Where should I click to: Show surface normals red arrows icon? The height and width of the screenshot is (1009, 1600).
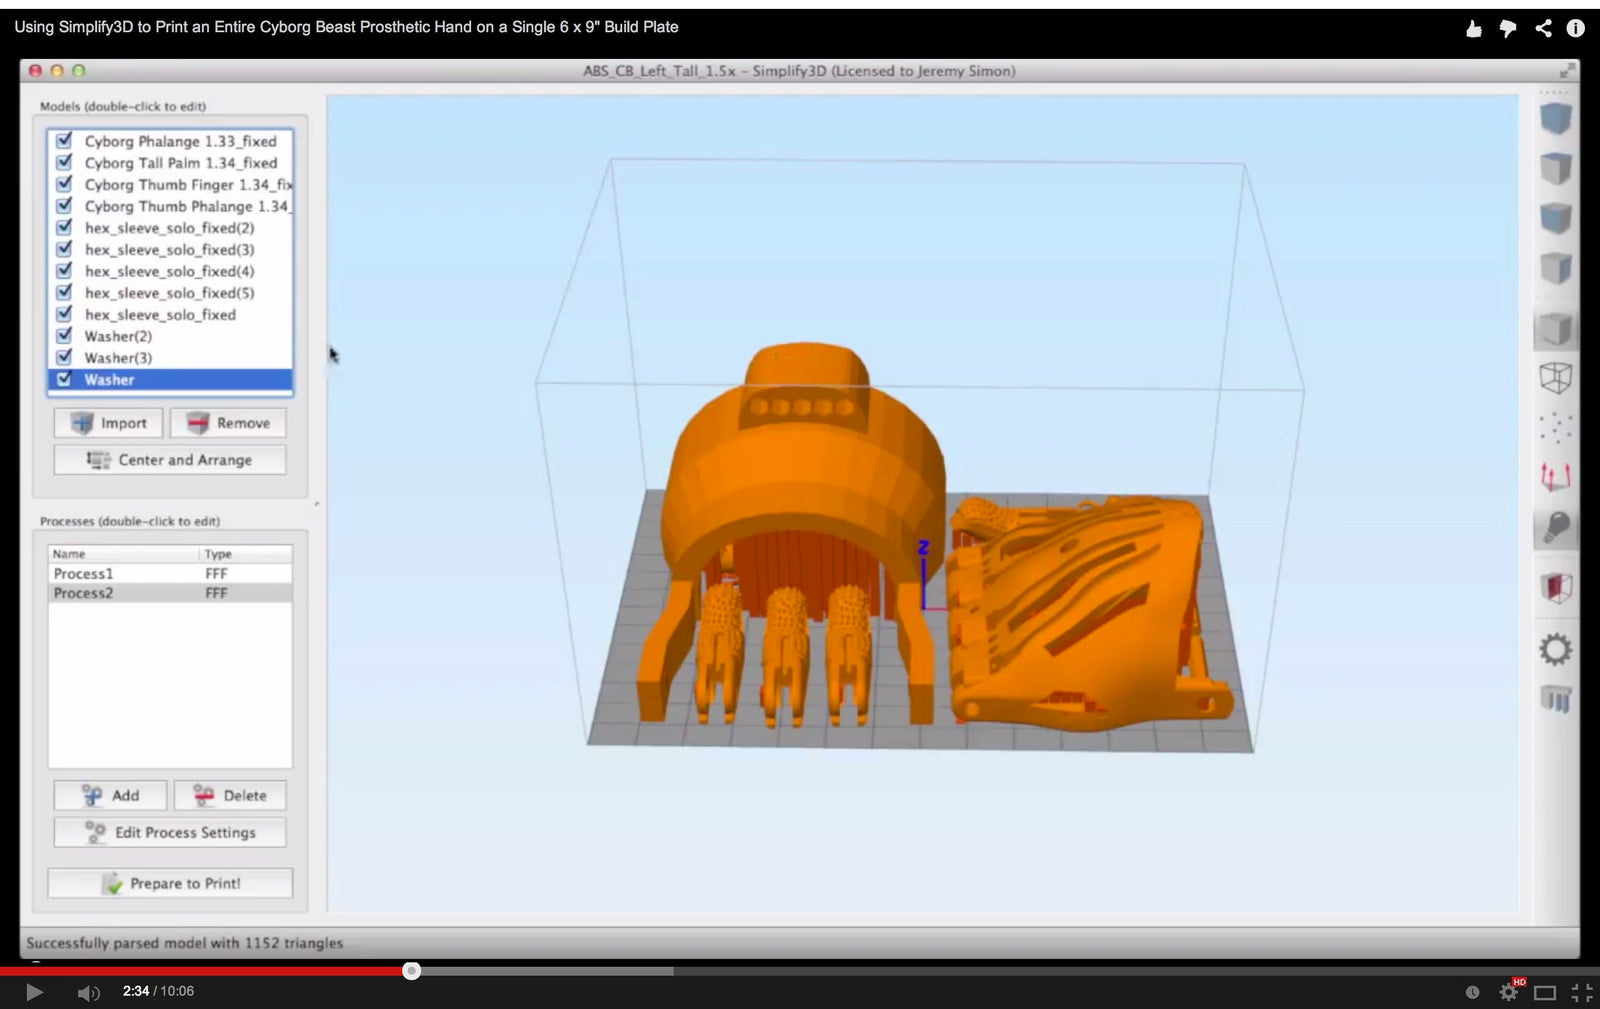pyautogui.click(x=1555, y=477)
